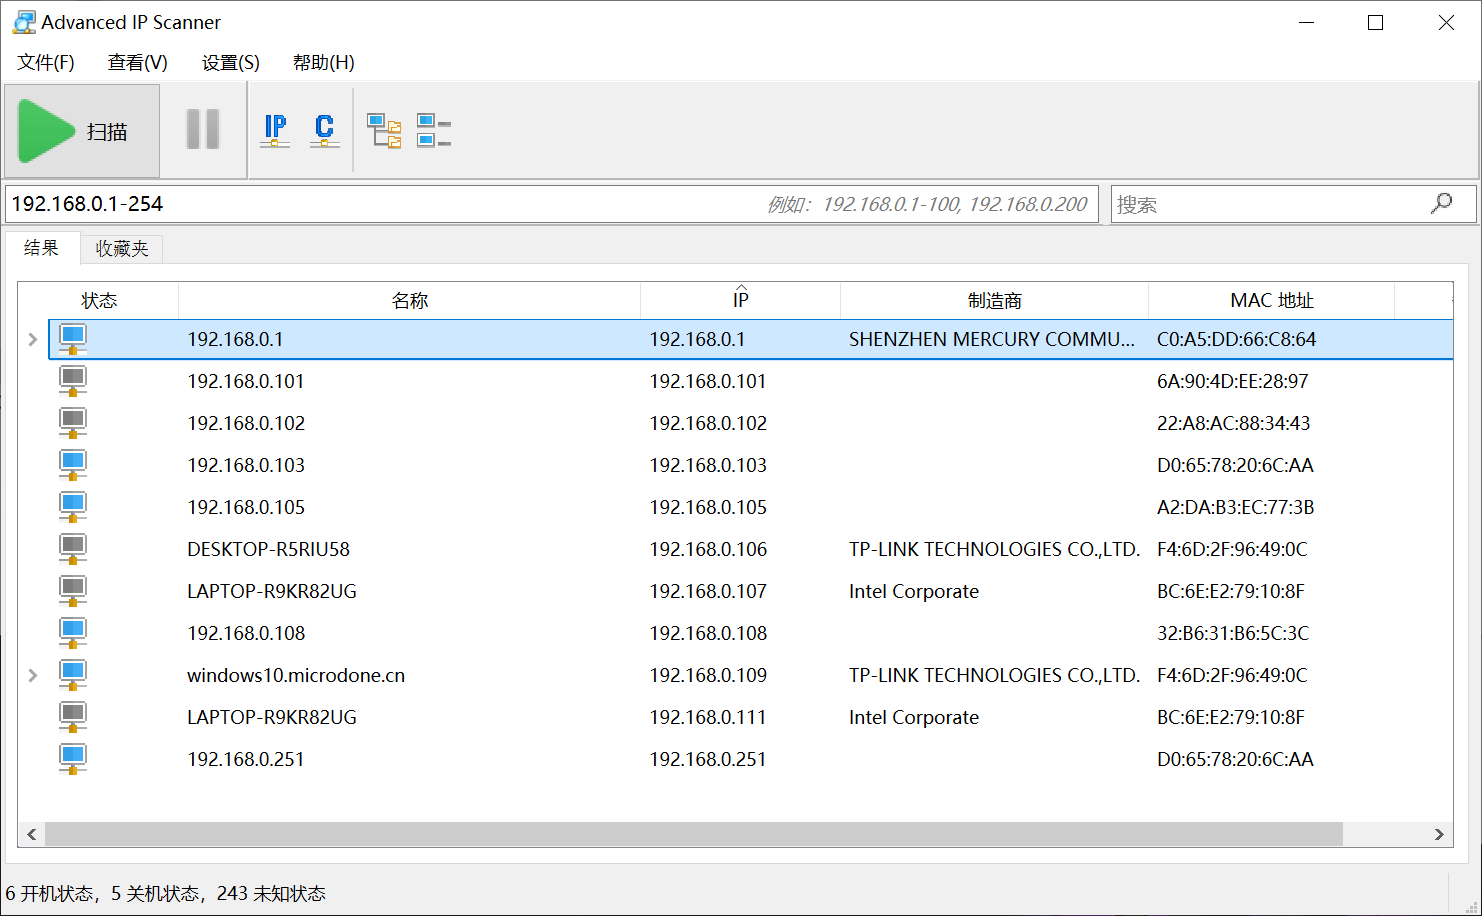Sort by the 状态 column header
The image size is (1482, 916).
pos(99,300)
